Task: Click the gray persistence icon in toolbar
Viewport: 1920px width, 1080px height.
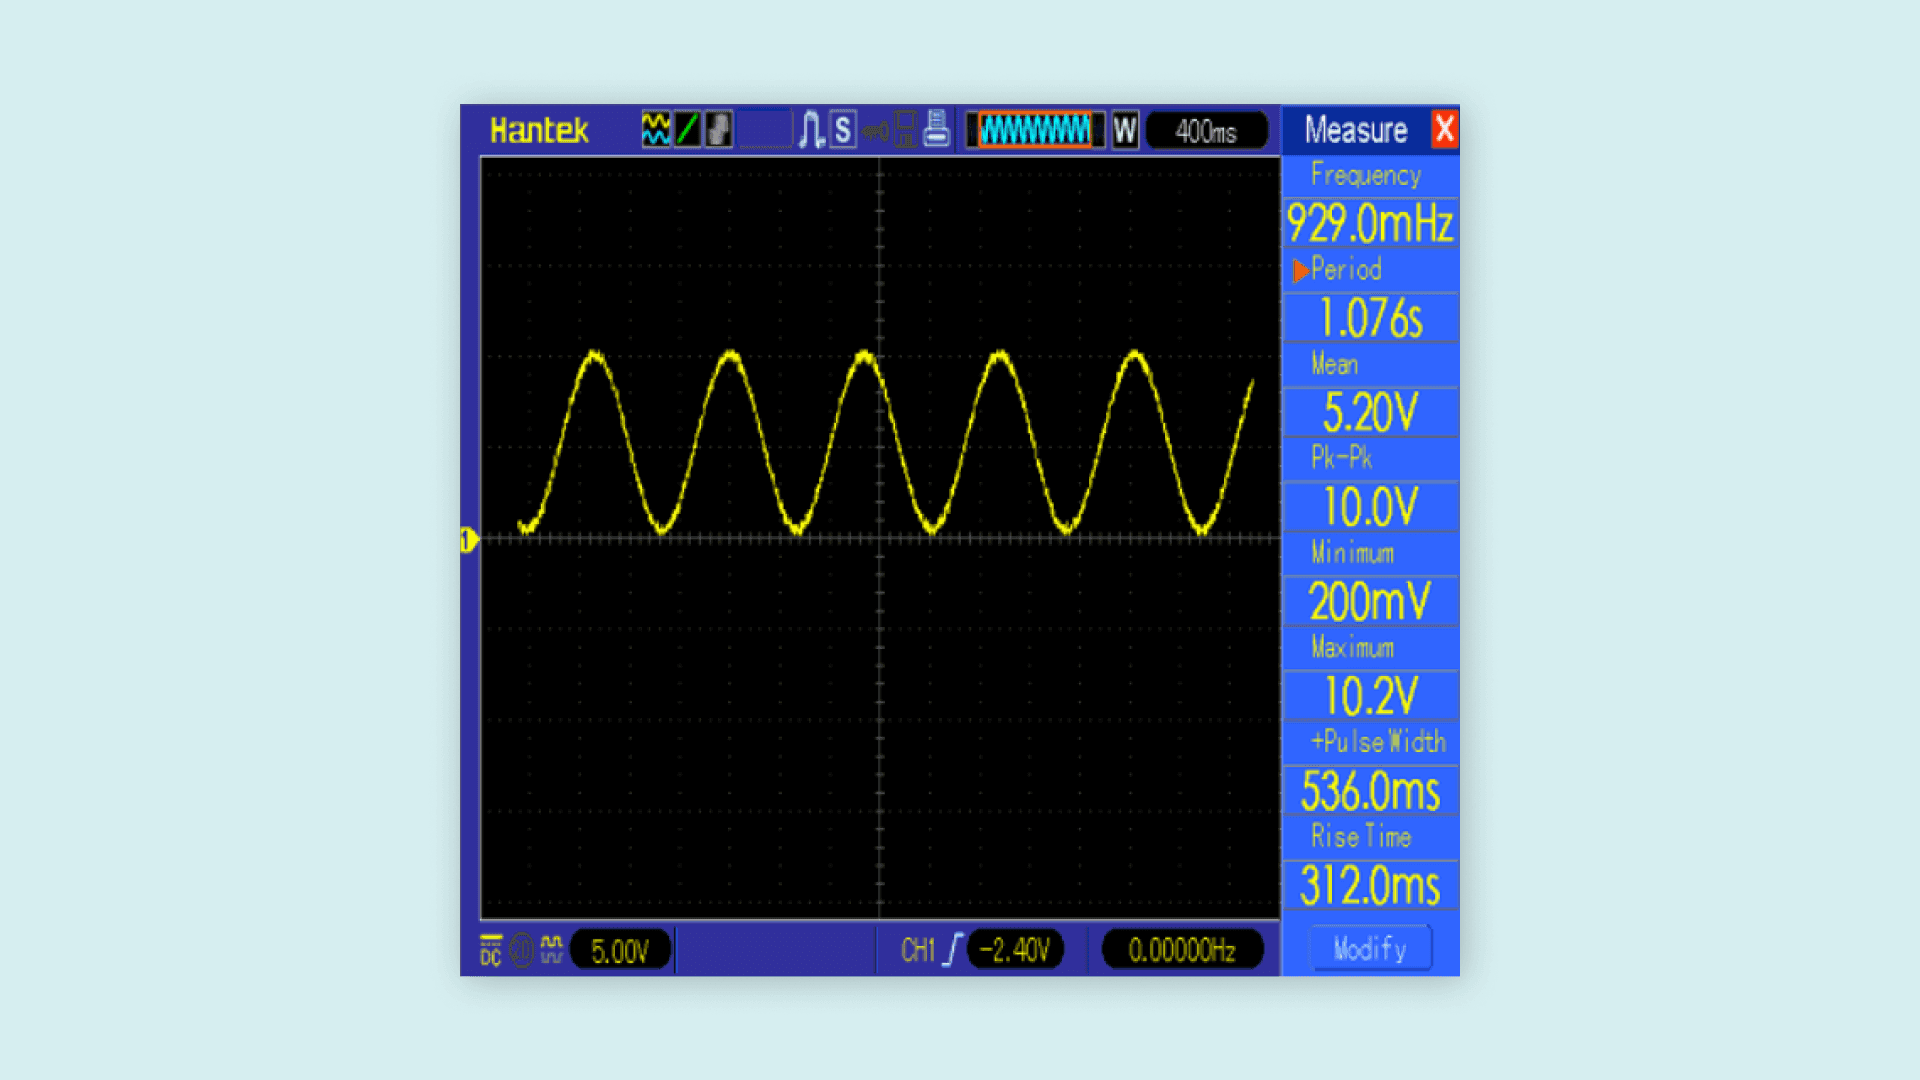Action: [x=718, y=130]
